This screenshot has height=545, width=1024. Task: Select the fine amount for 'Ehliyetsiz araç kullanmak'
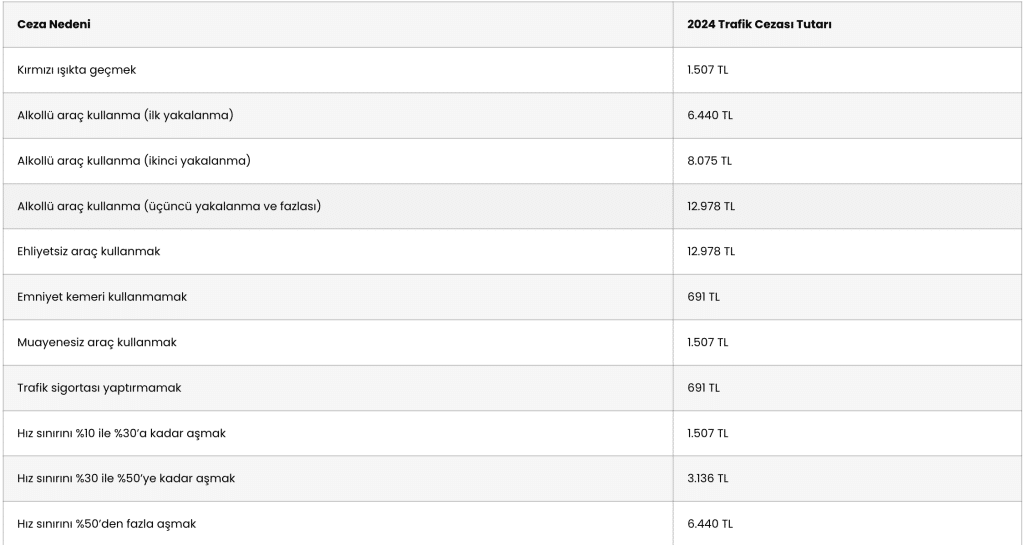coord(711,251)
